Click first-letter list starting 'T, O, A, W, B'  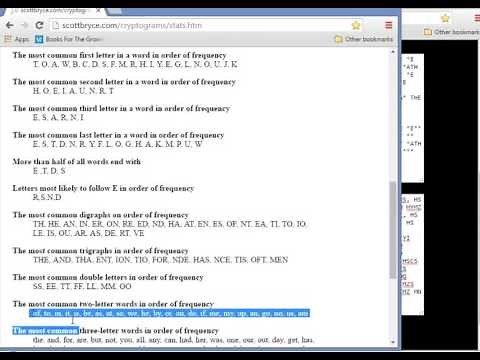[x=135, y=64]
